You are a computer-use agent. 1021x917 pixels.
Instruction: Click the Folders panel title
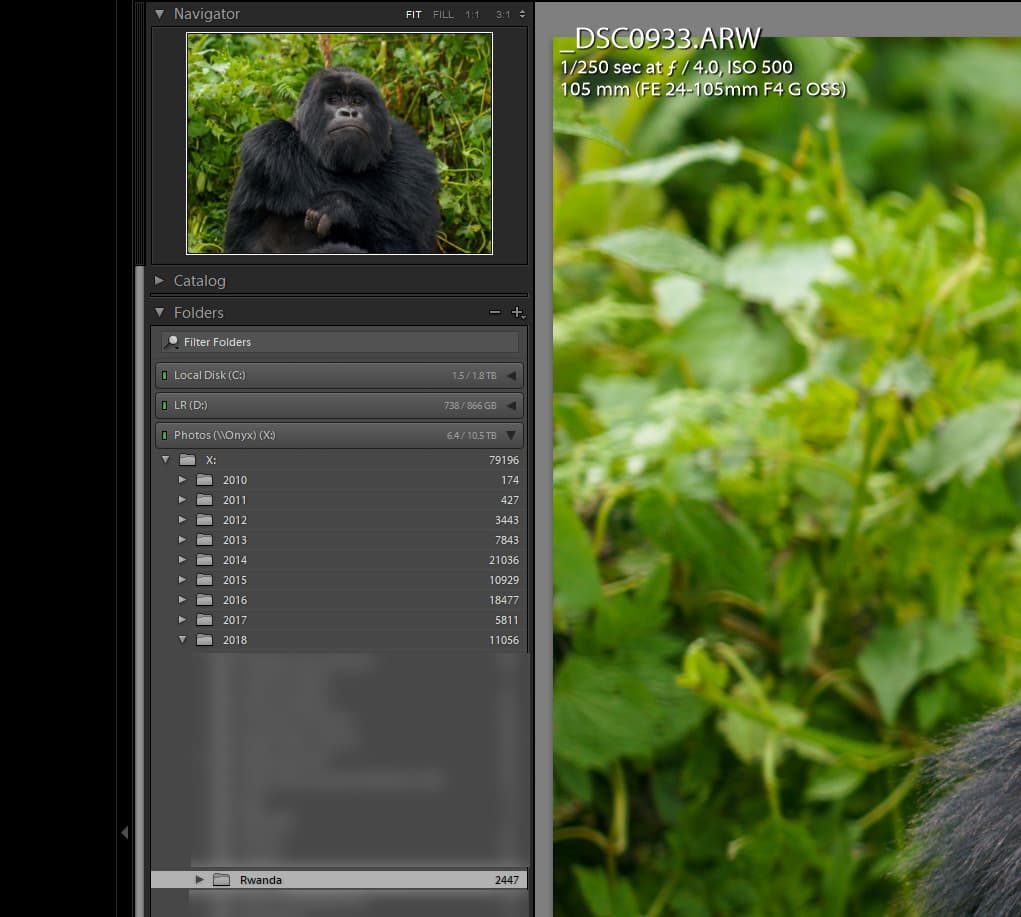[199, 313]
